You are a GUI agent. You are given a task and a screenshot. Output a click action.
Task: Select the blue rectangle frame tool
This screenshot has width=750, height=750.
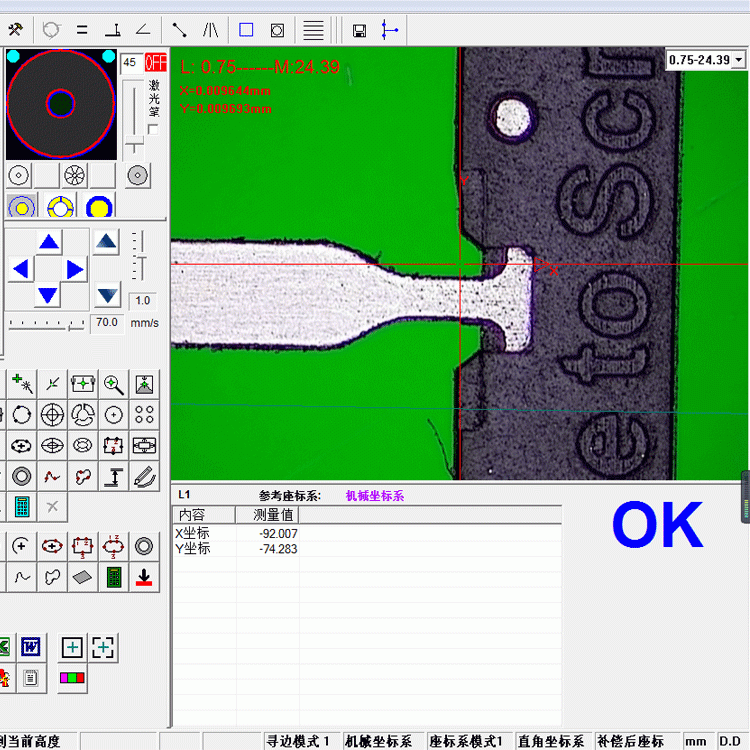(246, 30)
